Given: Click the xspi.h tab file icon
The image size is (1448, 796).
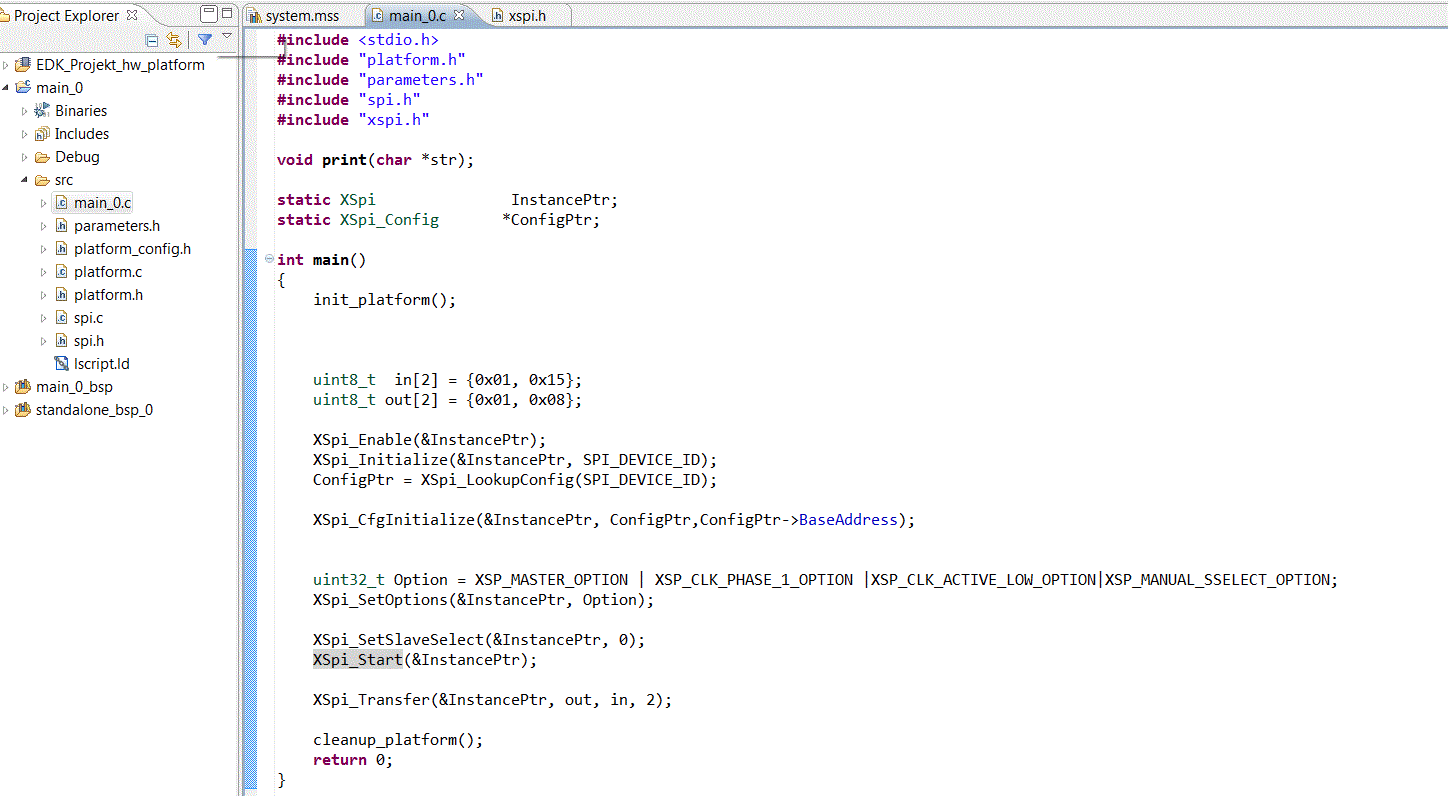Looking at the screenshot, I should pos(498,16).
